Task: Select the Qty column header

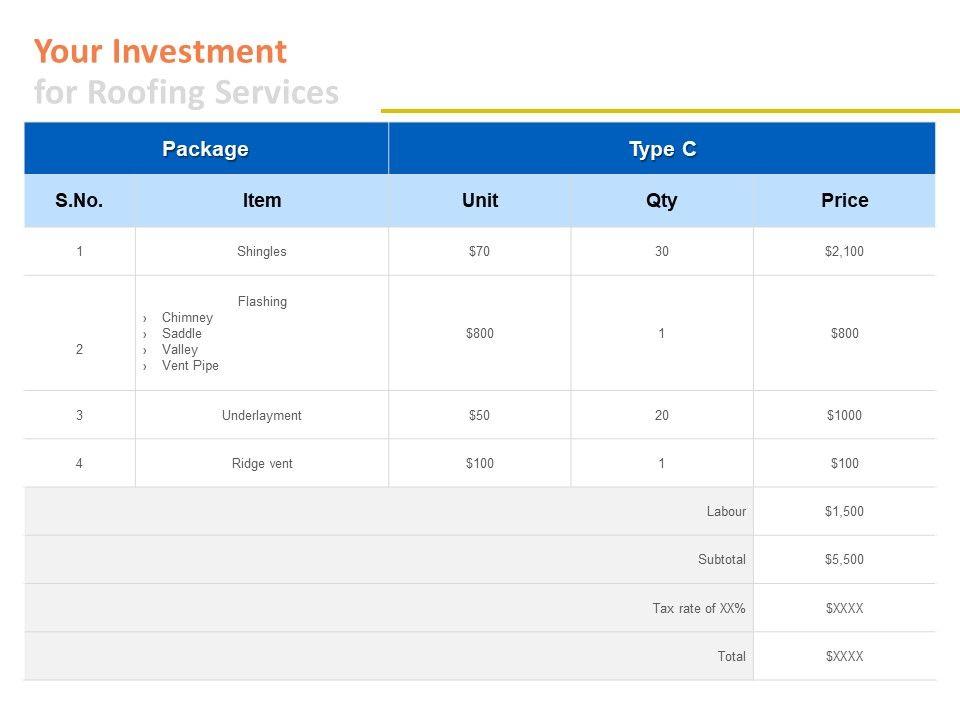Action: pyautogui.click(x=662, y=201)
